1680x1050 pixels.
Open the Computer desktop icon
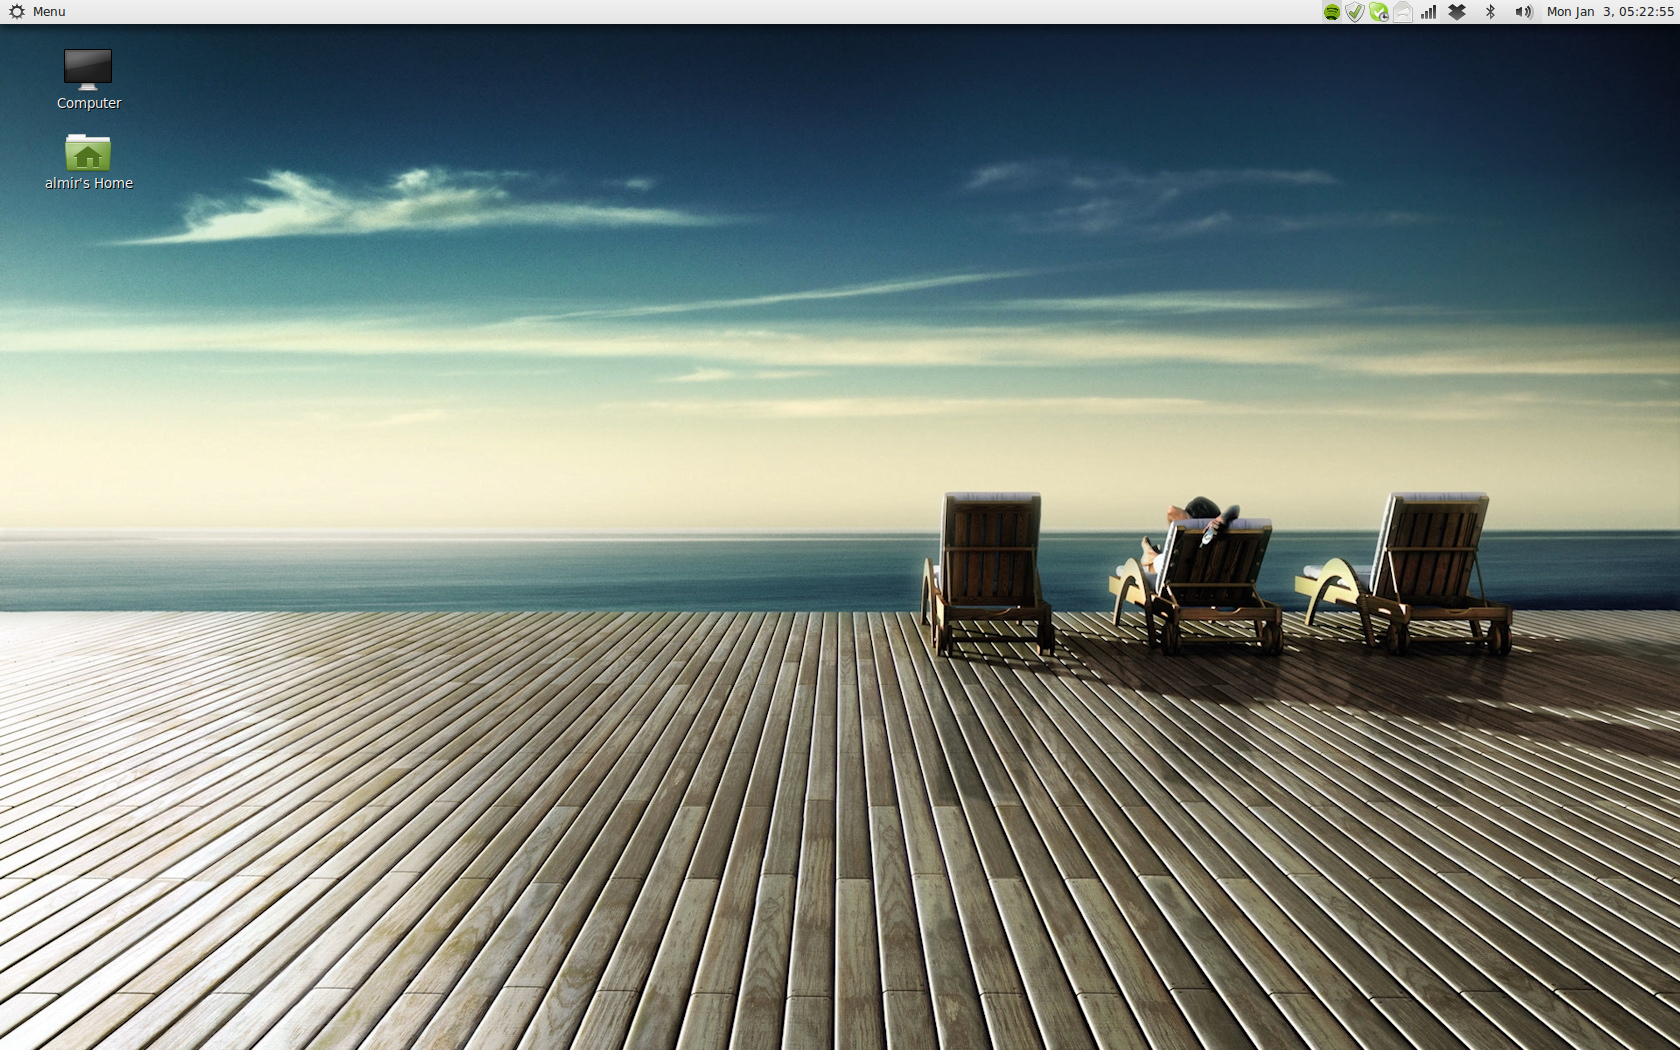pos(88,69)
